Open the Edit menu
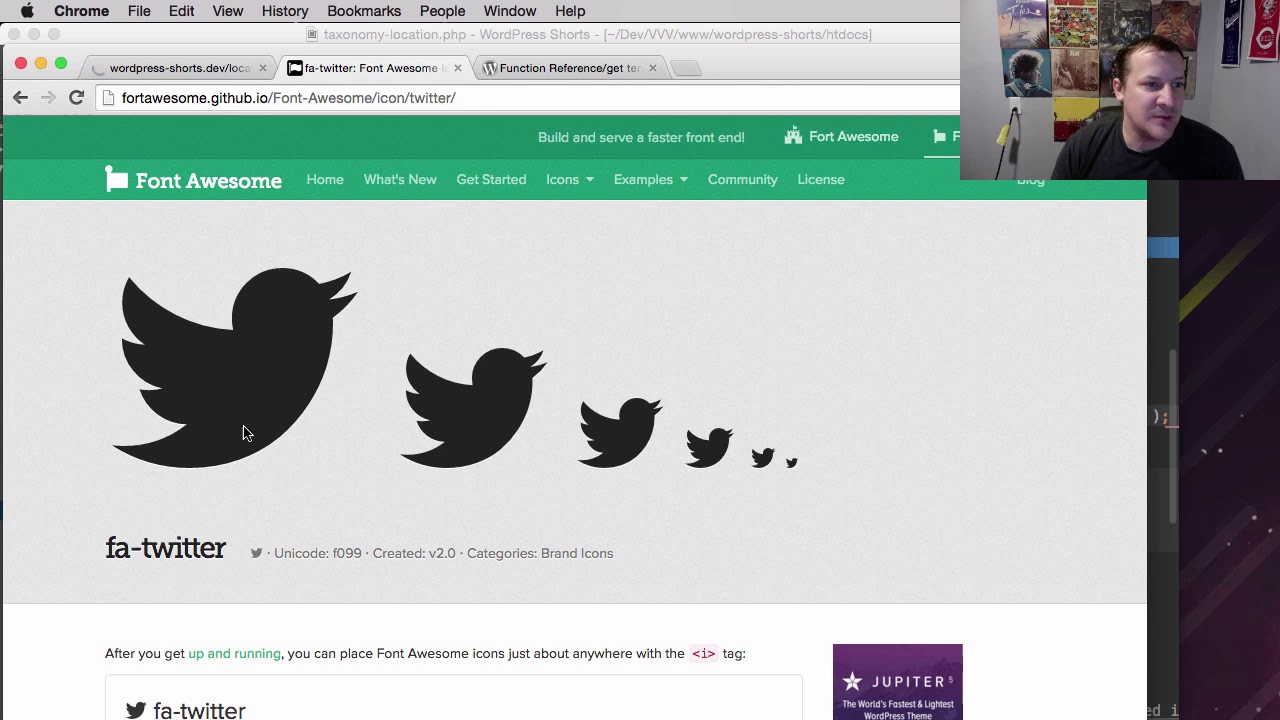The image size is (1280, 720). [x=181, y=11]
